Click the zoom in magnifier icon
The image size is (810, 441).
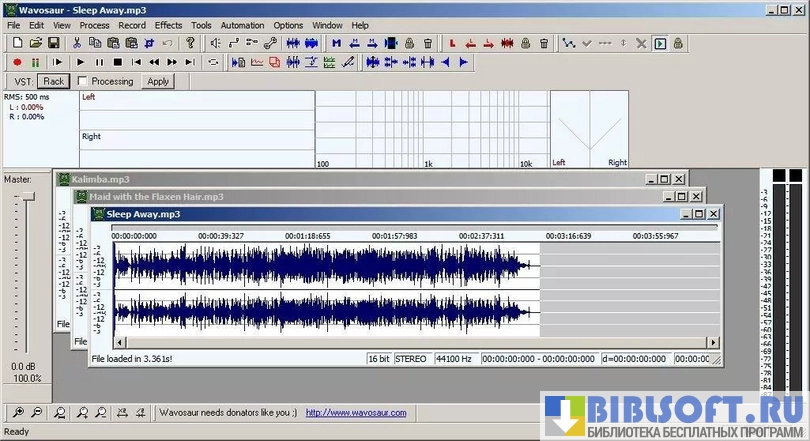coord(18,412)
